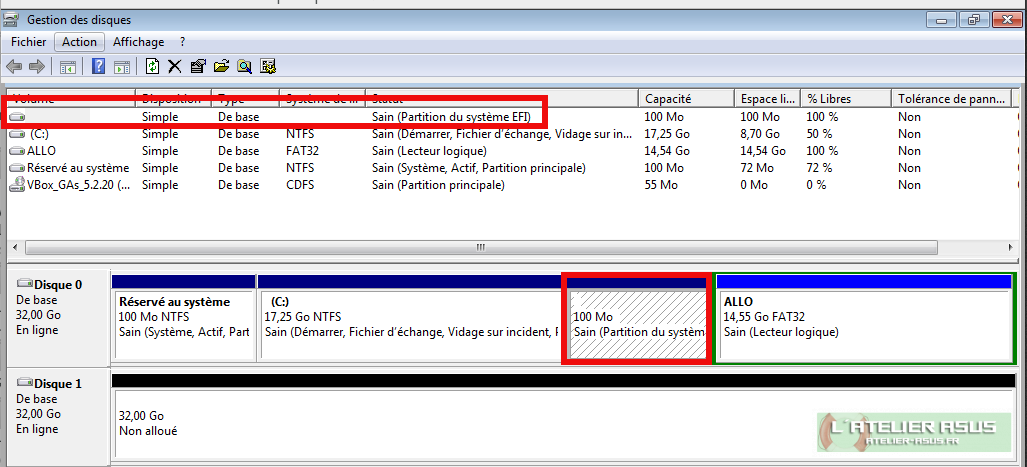Image resolution: width=1027 pixels, height=467 pixels.
Task: Click the Refresh toolbar icon
Action: (x=152, y=67)
